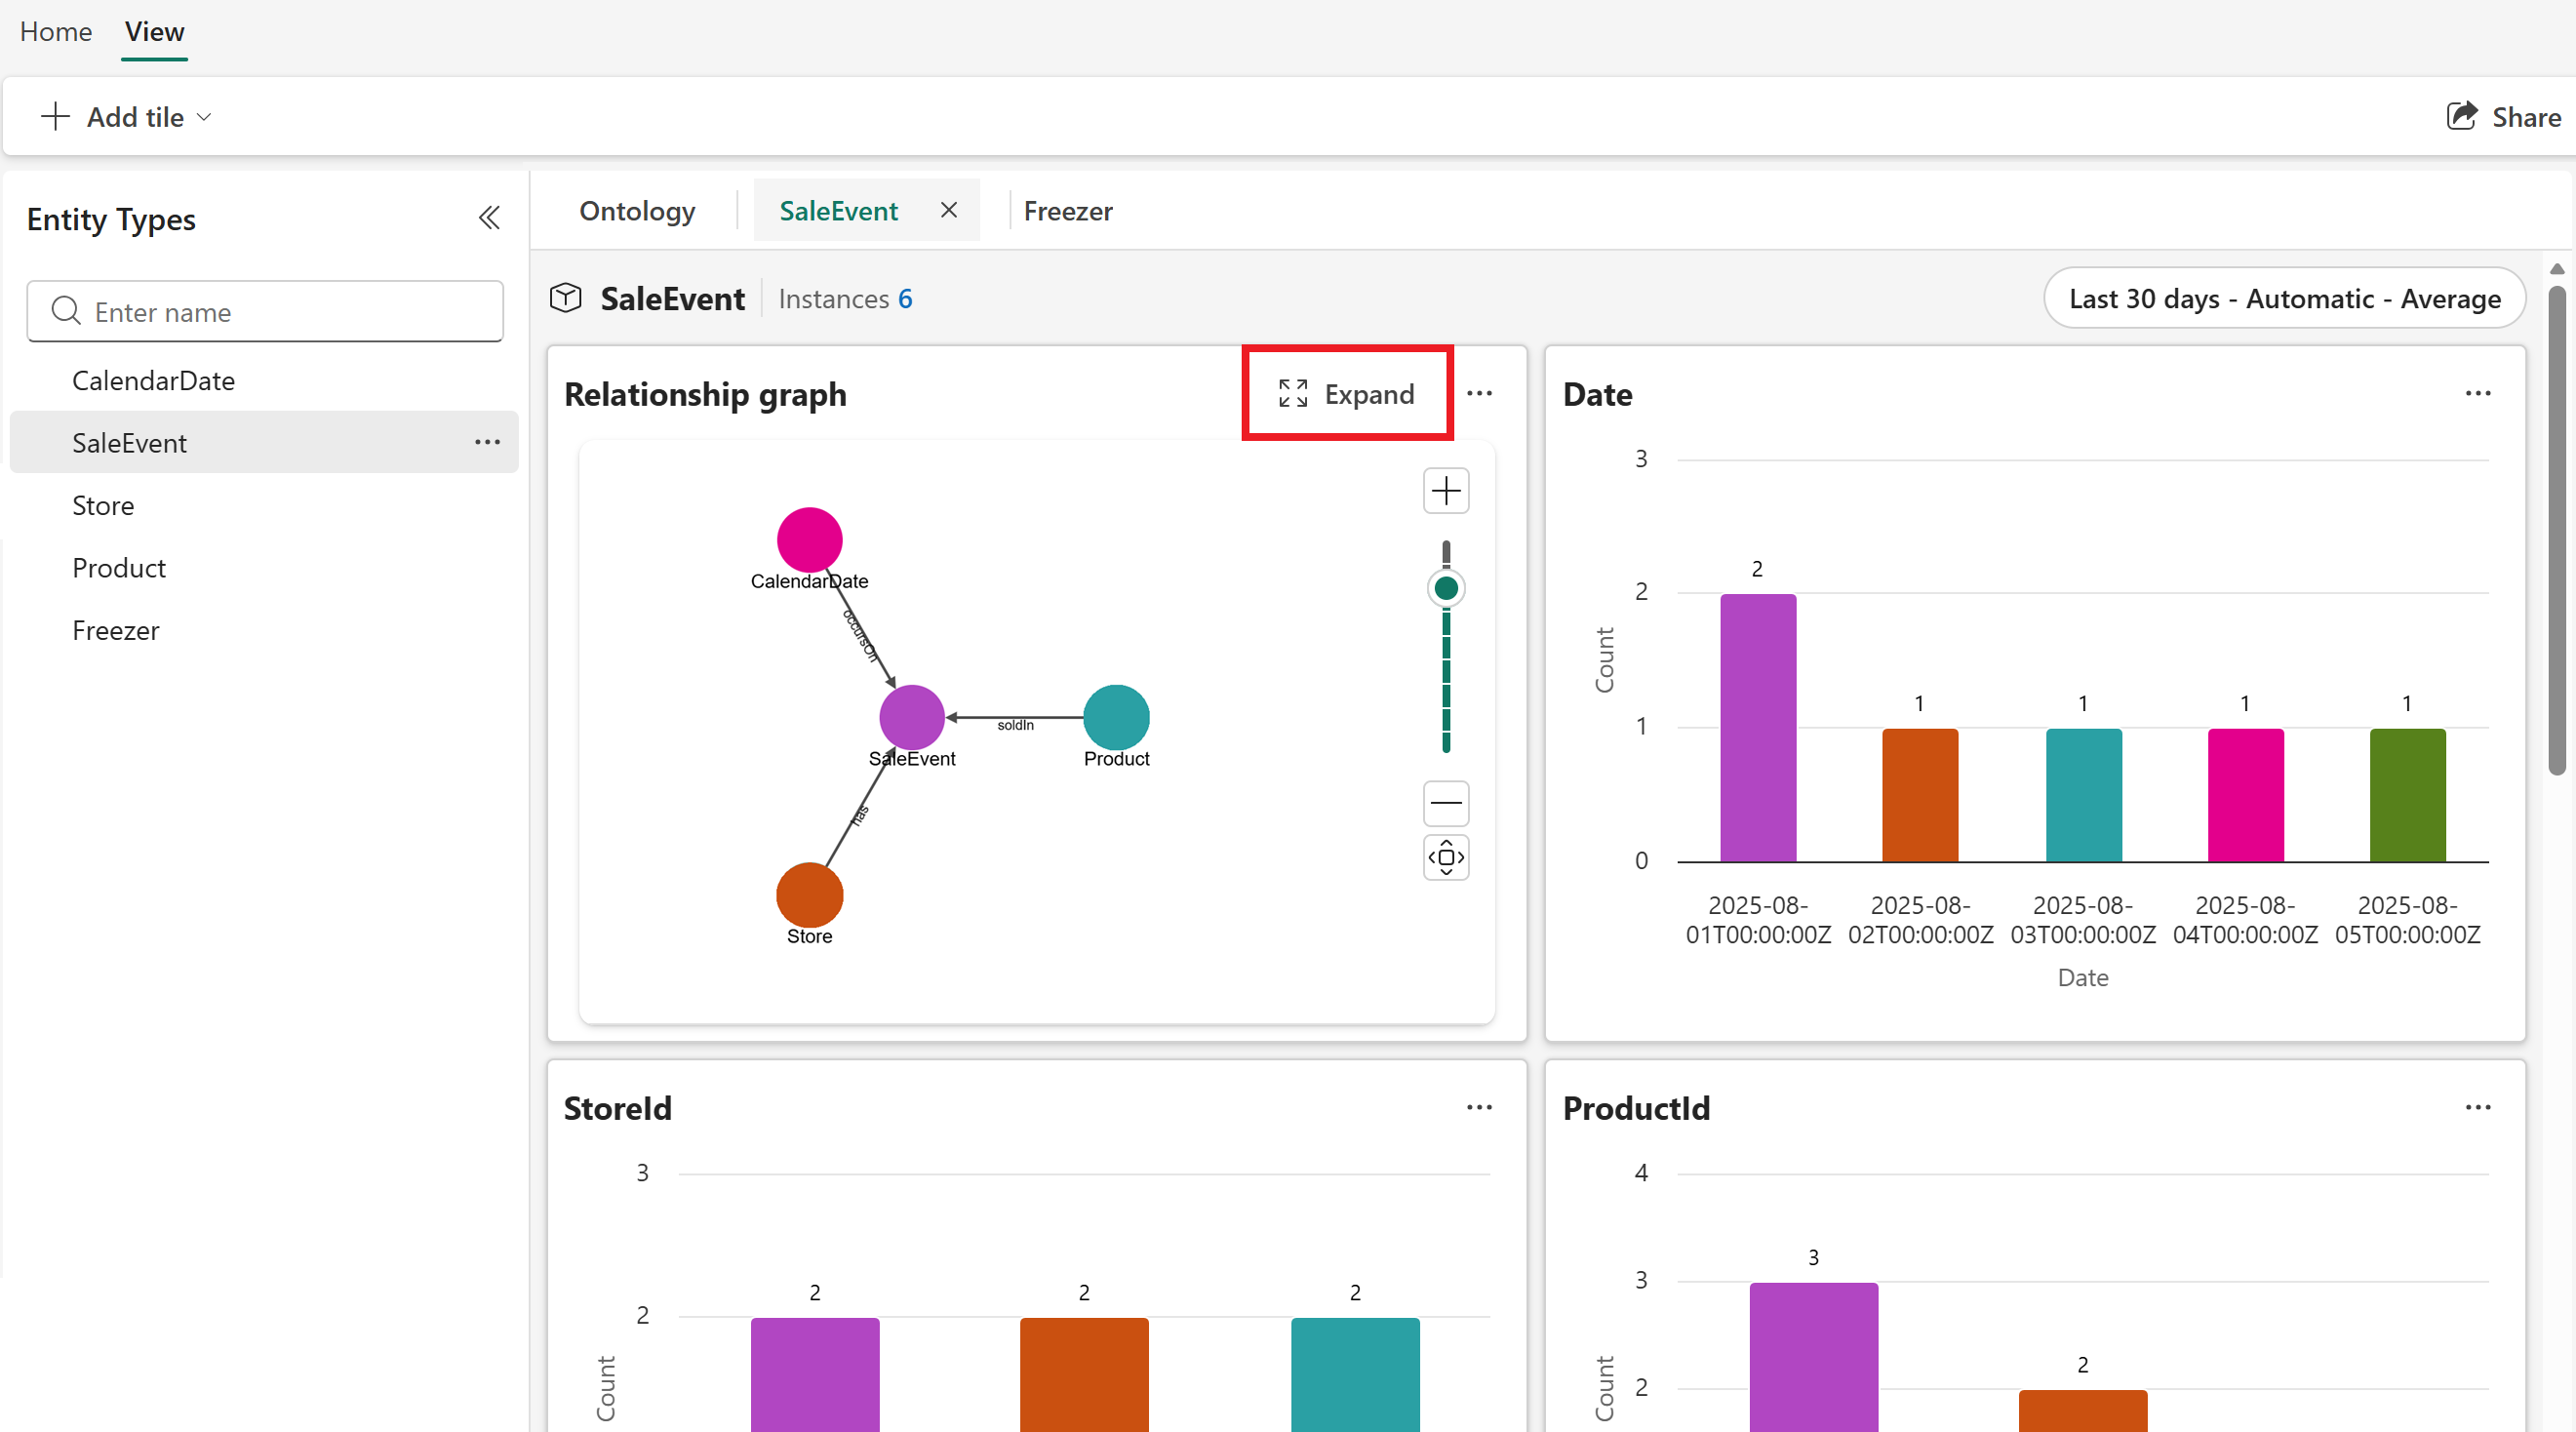Switch to the Freezer tab
The image size is (2576, 1432).
coord(1067,211)
